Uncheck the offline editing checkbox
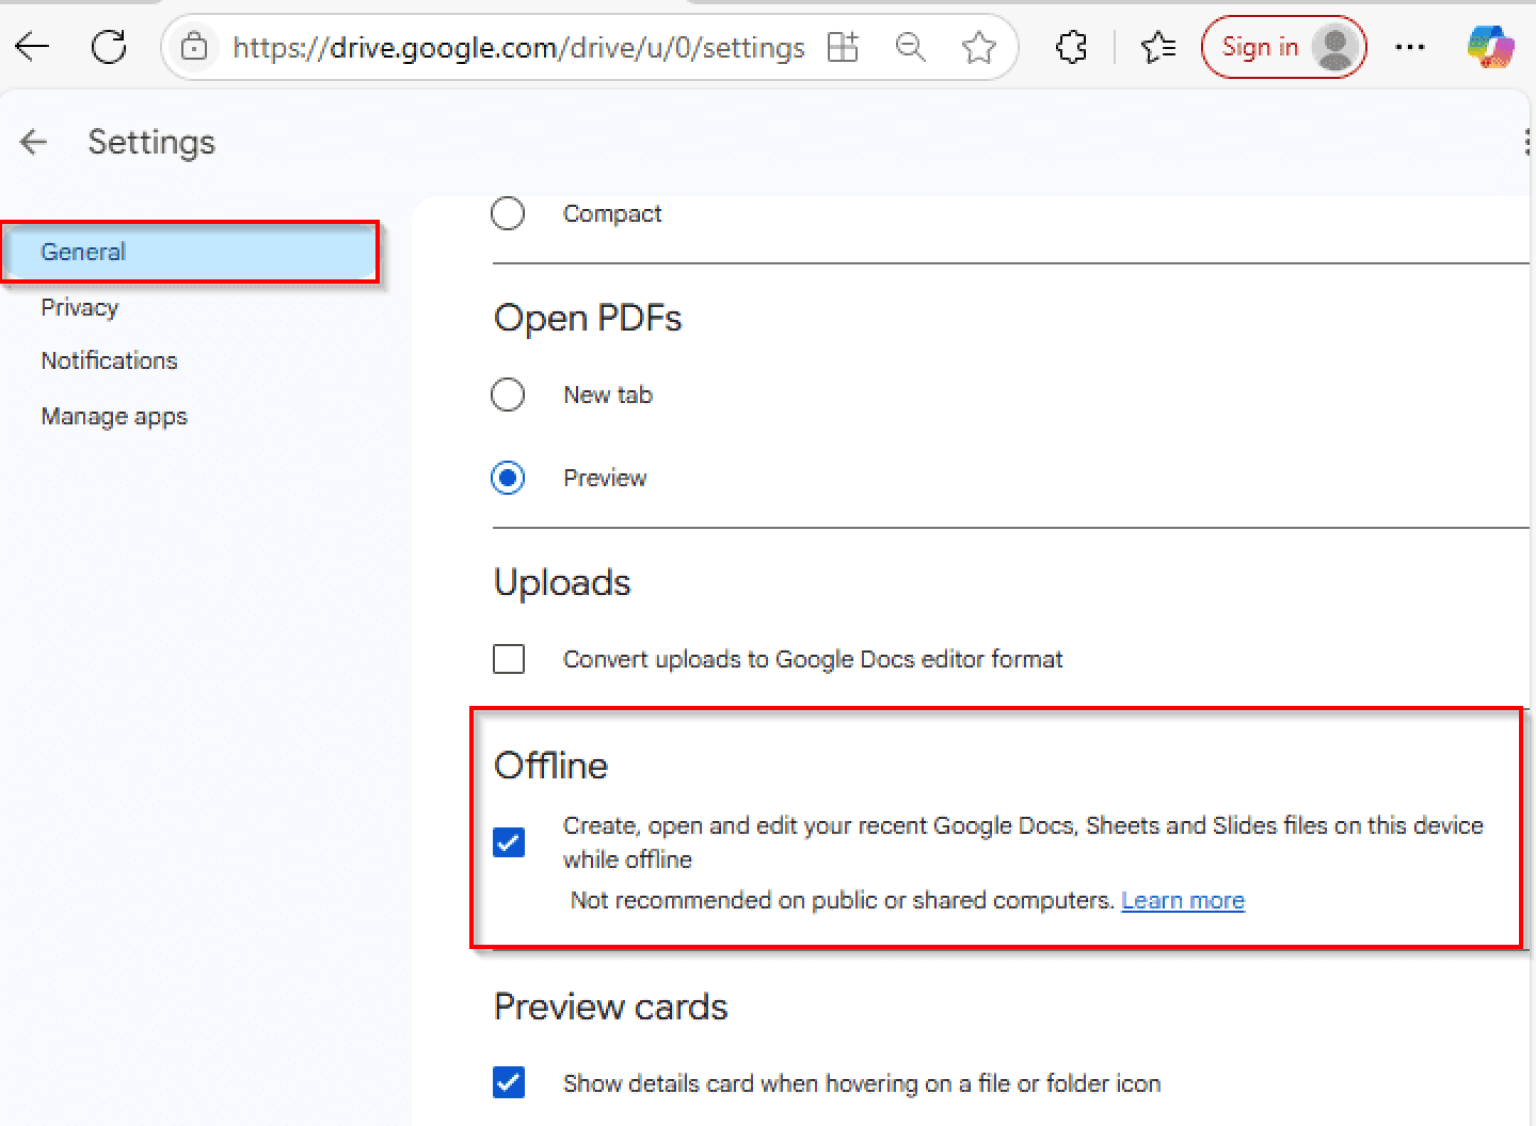The width and height of the screenshot is (1536, 1126). (x=508, y=843)
